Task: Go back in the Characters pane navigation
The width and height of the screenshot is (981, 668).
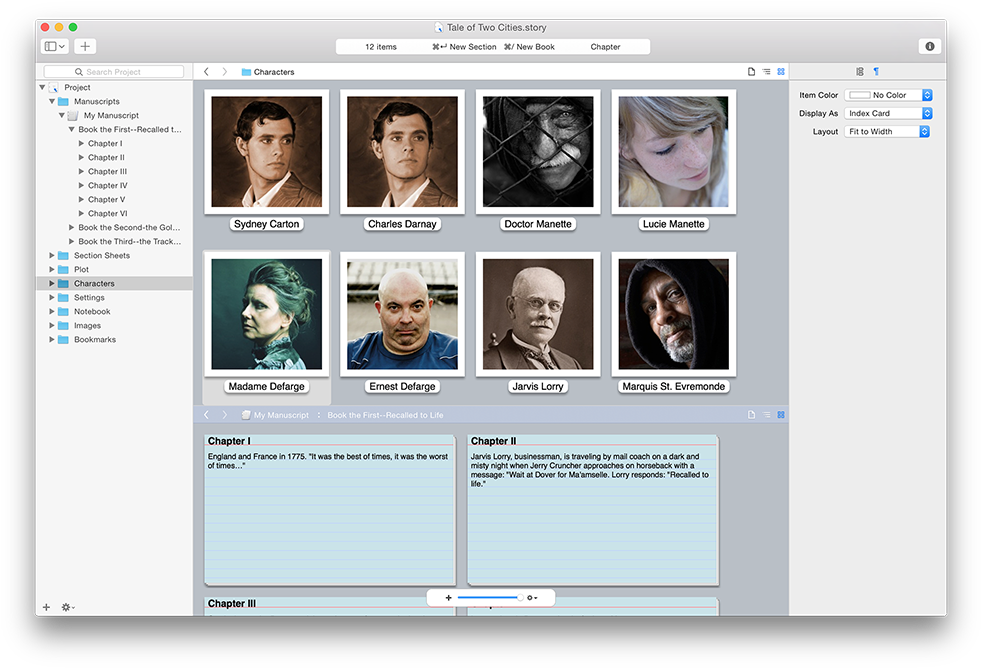Action: 206,72
